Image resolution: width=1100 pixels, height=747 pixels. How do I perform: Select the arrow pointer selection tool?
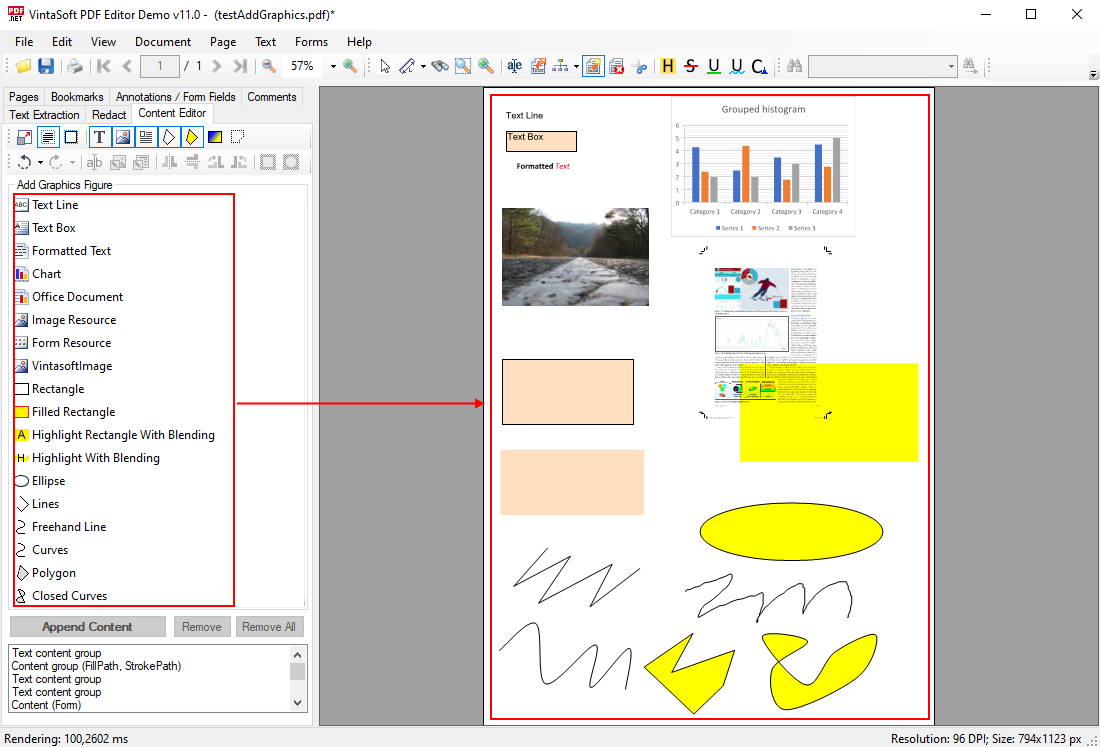point(386,66)
